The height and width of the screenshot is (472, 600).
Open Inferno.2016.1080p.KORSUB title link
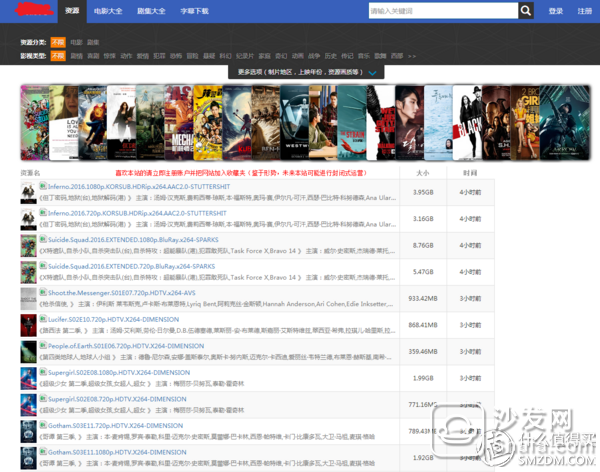pos(139,186)
